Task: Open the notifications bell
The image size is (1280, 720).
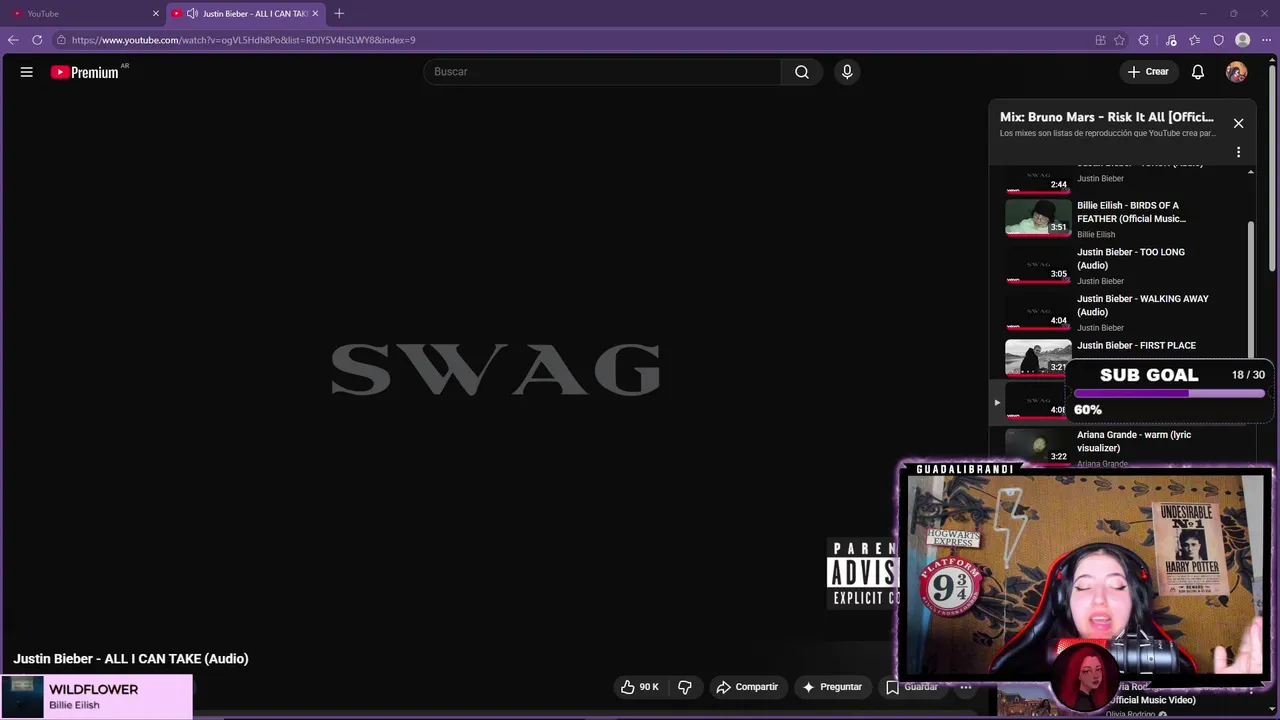Action: point(1198,72)
